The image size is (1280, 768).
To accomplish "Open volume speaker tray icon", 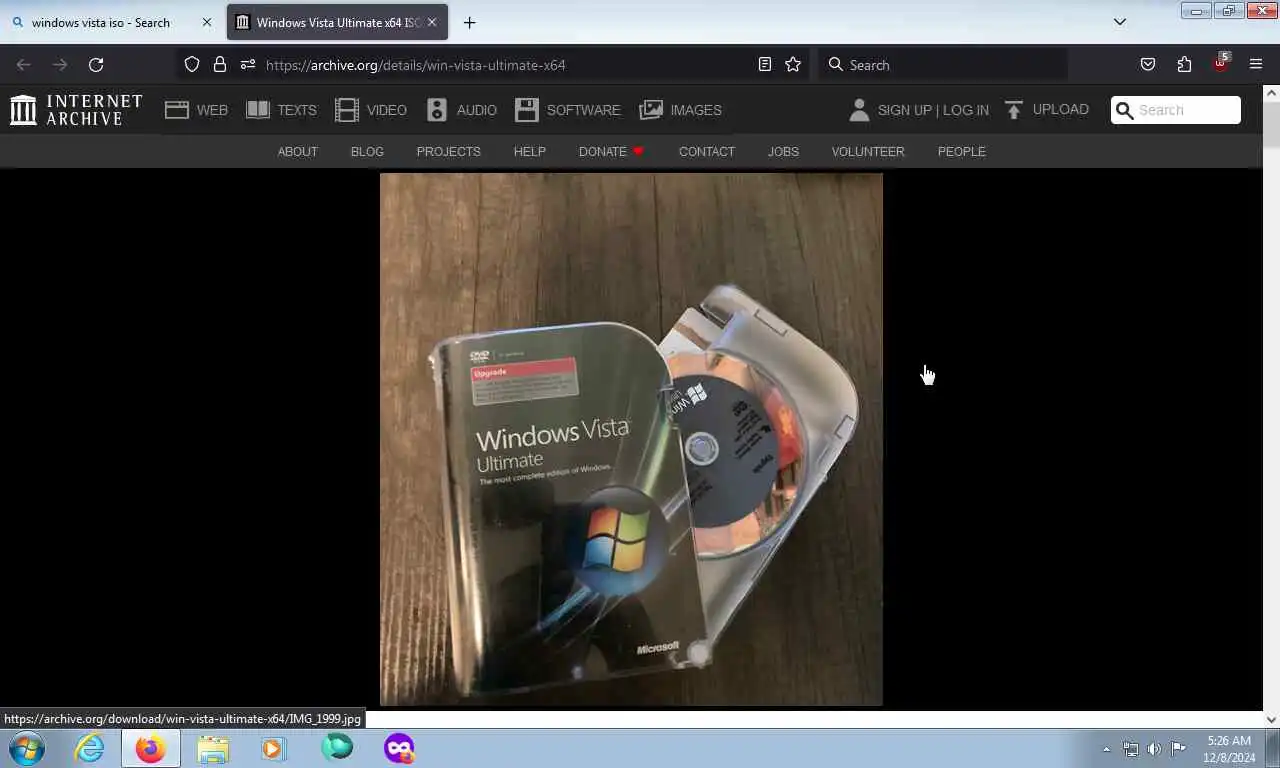I will 1154,749.
